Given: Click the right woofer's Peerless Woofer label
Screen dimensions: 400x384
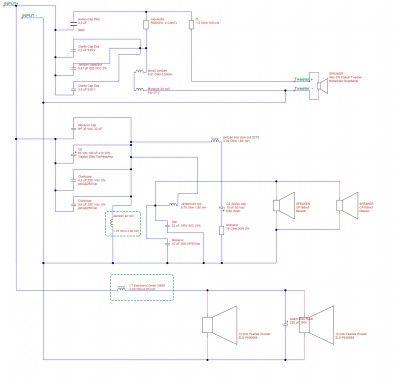Looking at the screenshot, I should tap(351, 336).
